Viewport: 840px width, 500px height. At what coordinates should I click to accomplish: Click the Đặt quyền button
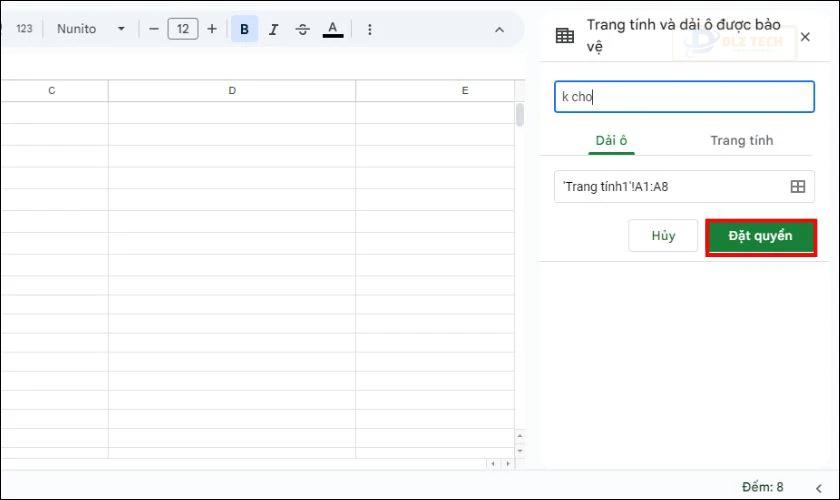tap(761, 236)
